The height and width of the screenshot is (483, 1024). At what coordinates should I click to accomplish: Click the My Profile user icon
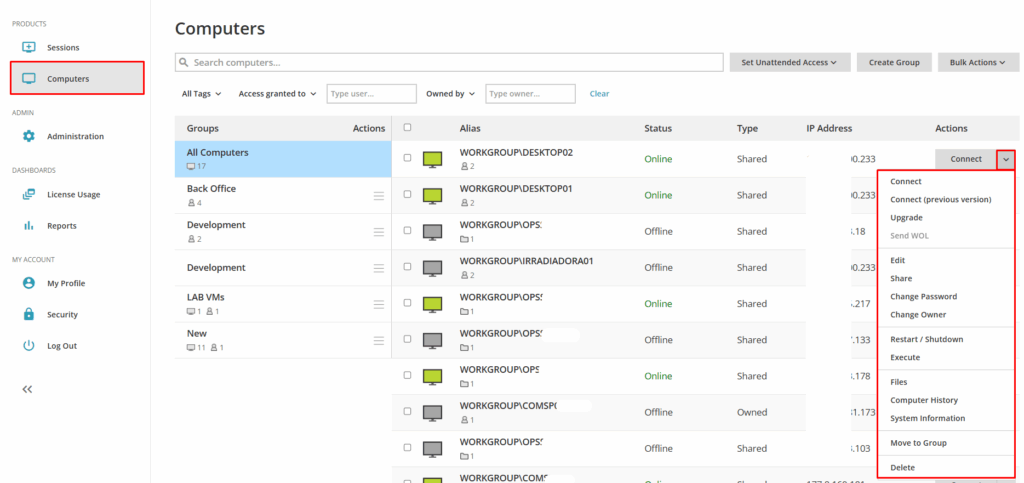29,283
